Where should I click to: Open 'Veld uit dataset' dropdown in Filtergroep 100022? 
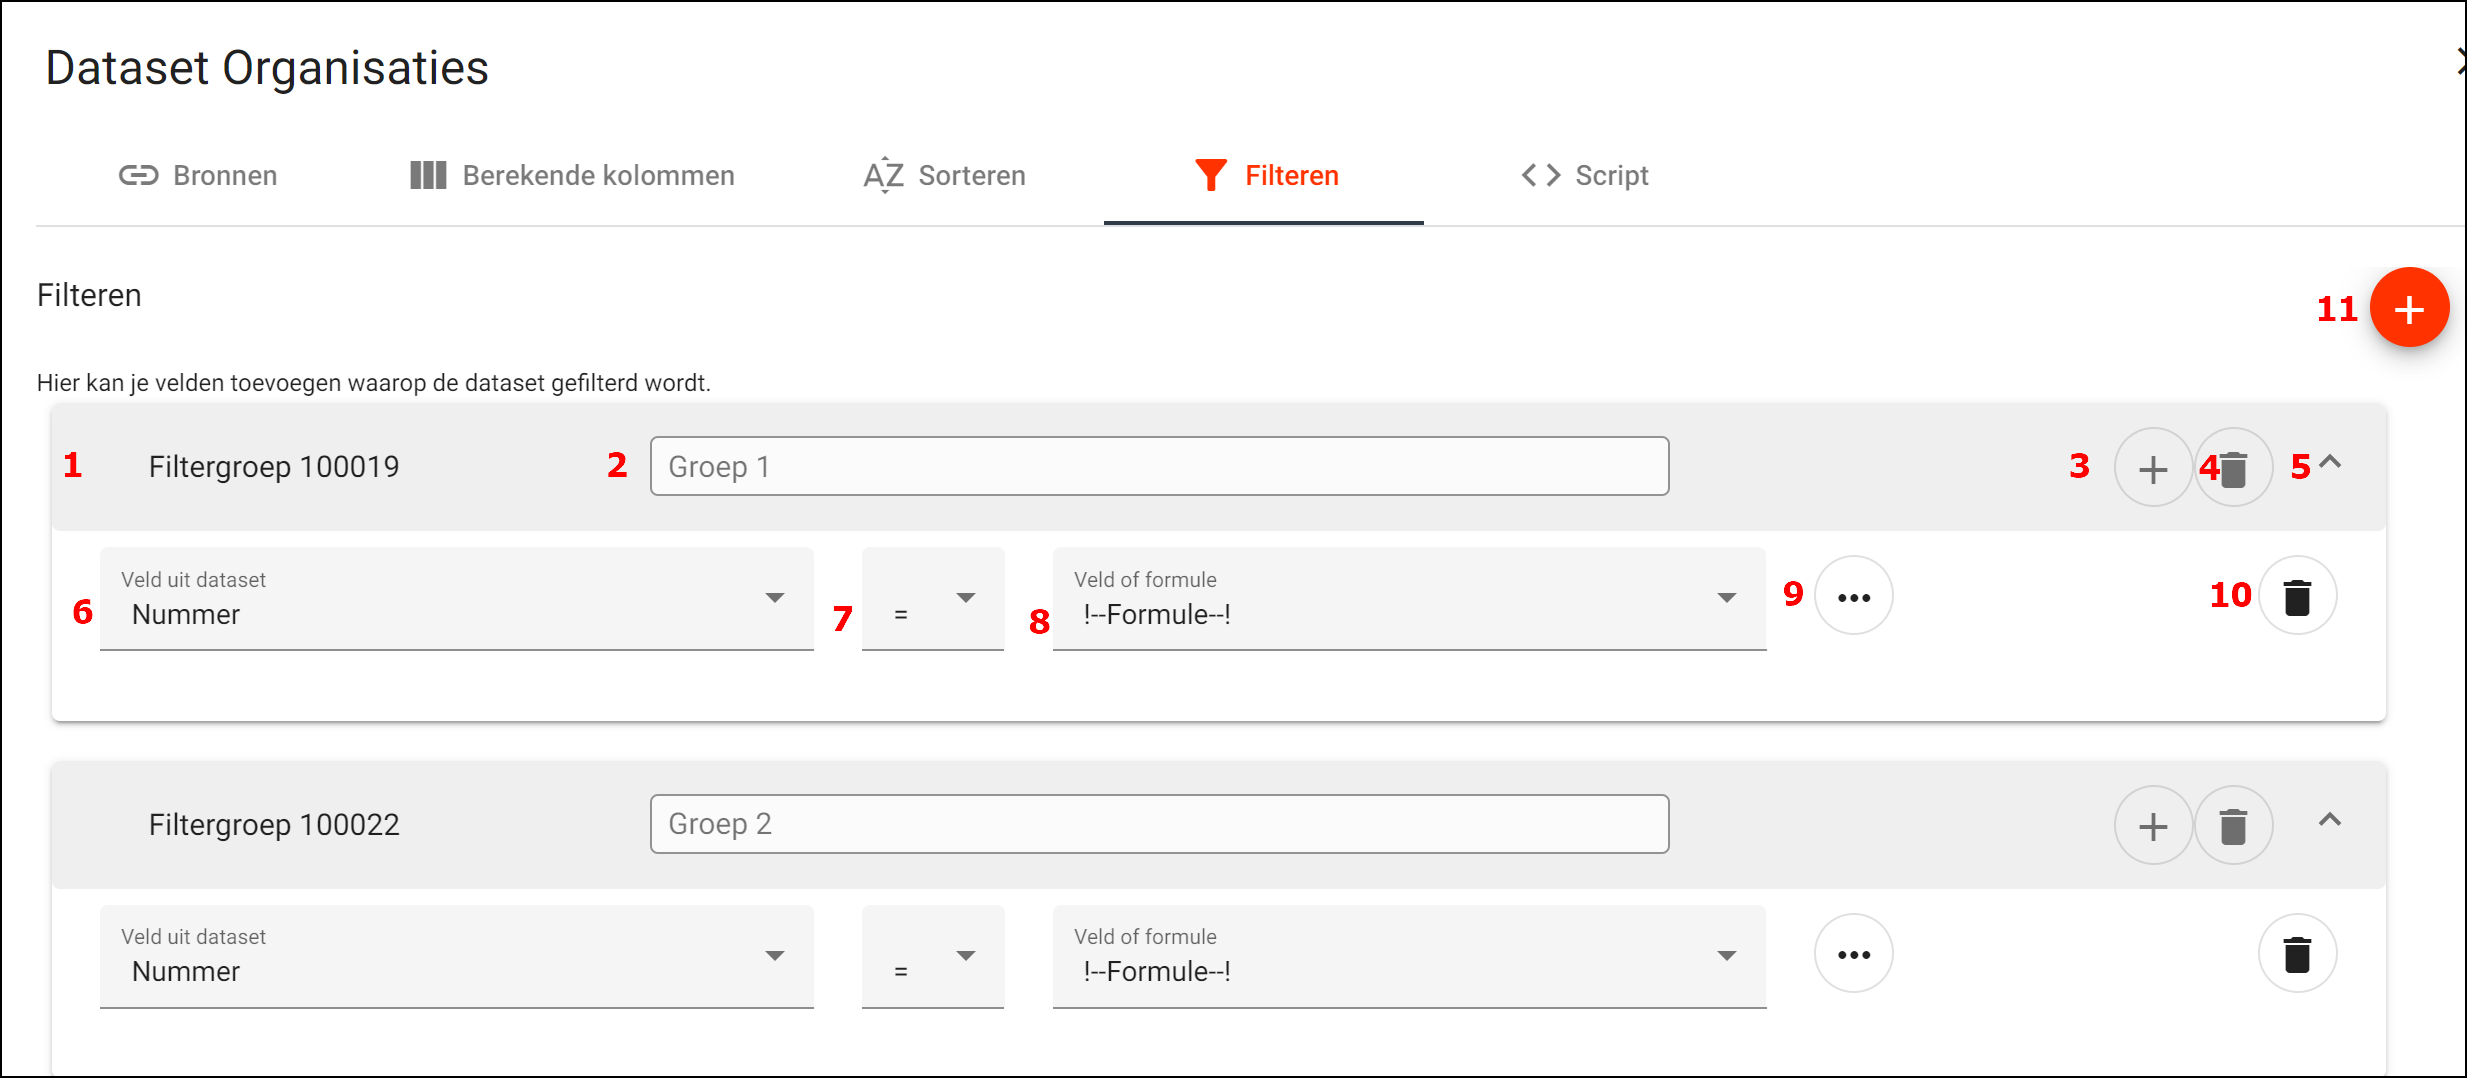456,957
